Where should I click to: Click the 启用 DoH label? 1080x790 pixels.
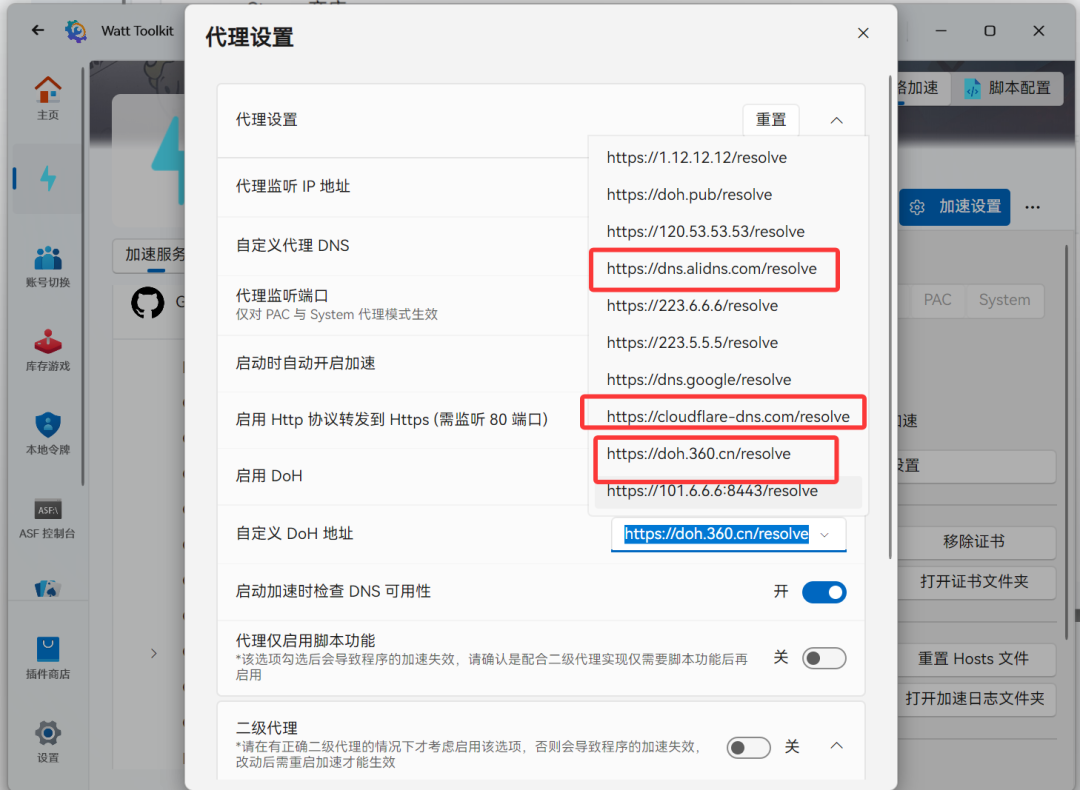[x=269, y=476]
